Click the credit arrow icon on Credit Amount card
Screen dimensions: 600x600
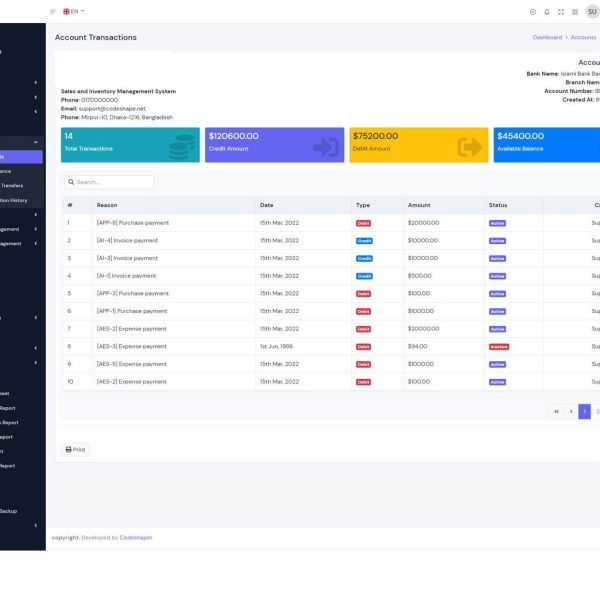point(325,147)
